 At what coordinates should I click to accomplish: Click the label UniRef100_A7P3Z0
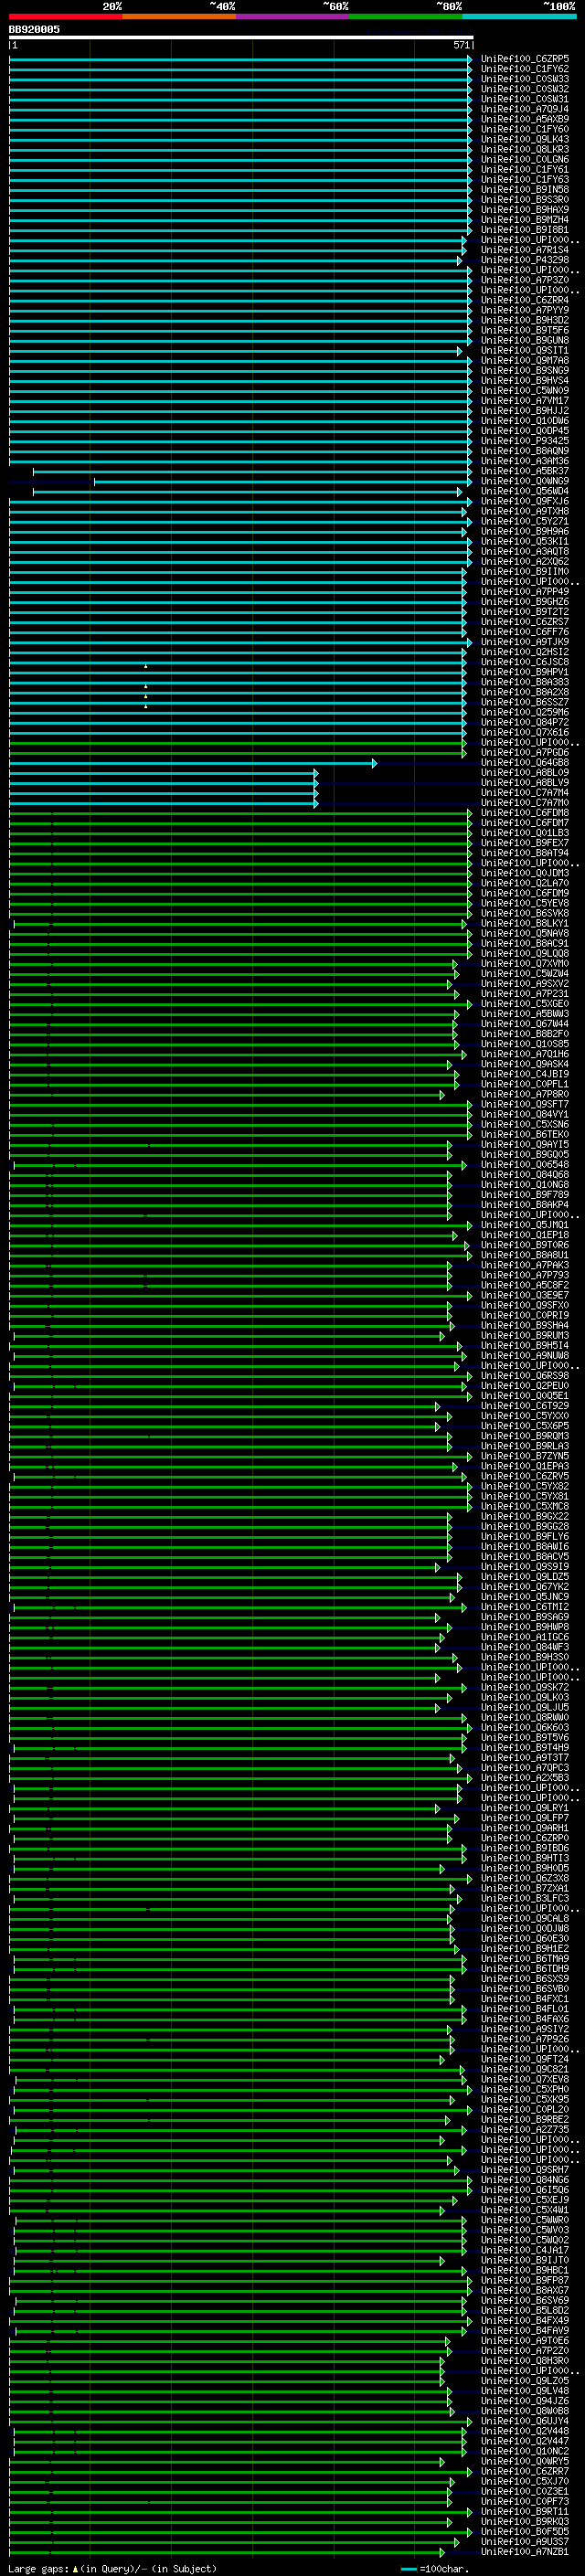click(x=525, y=280)
